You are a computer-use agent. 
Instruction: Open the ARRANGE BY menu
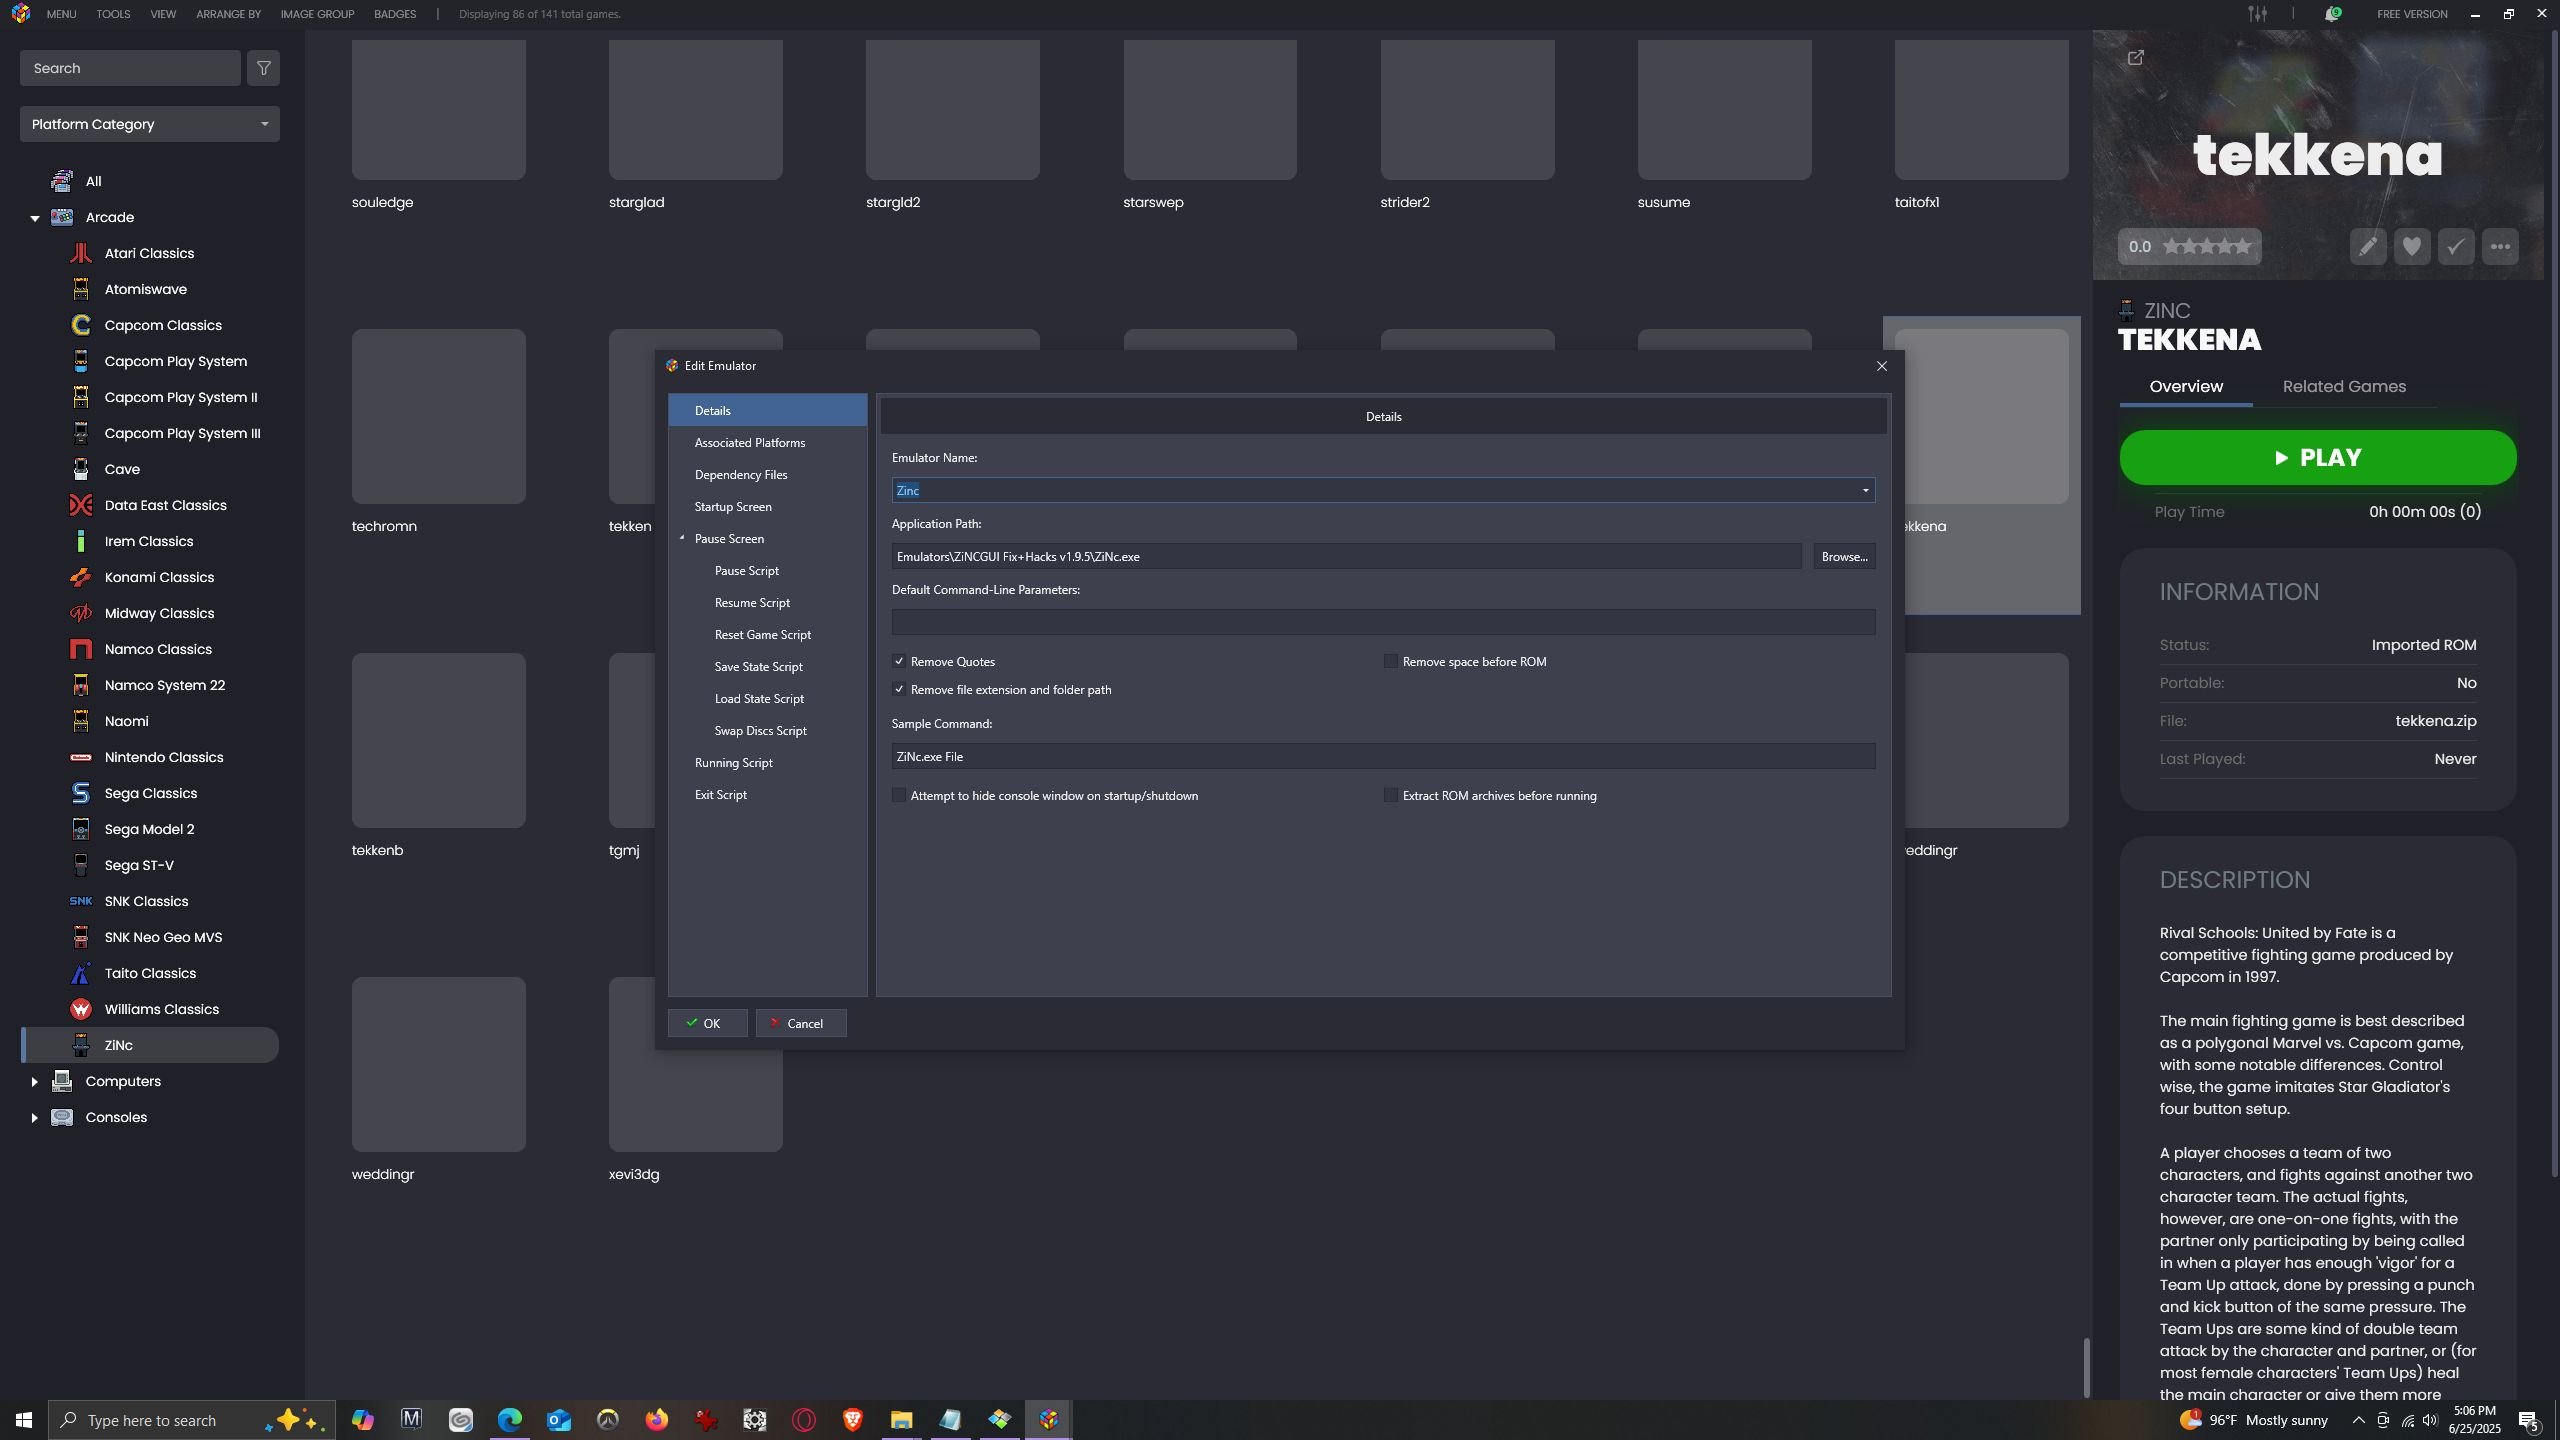[228, 14]
